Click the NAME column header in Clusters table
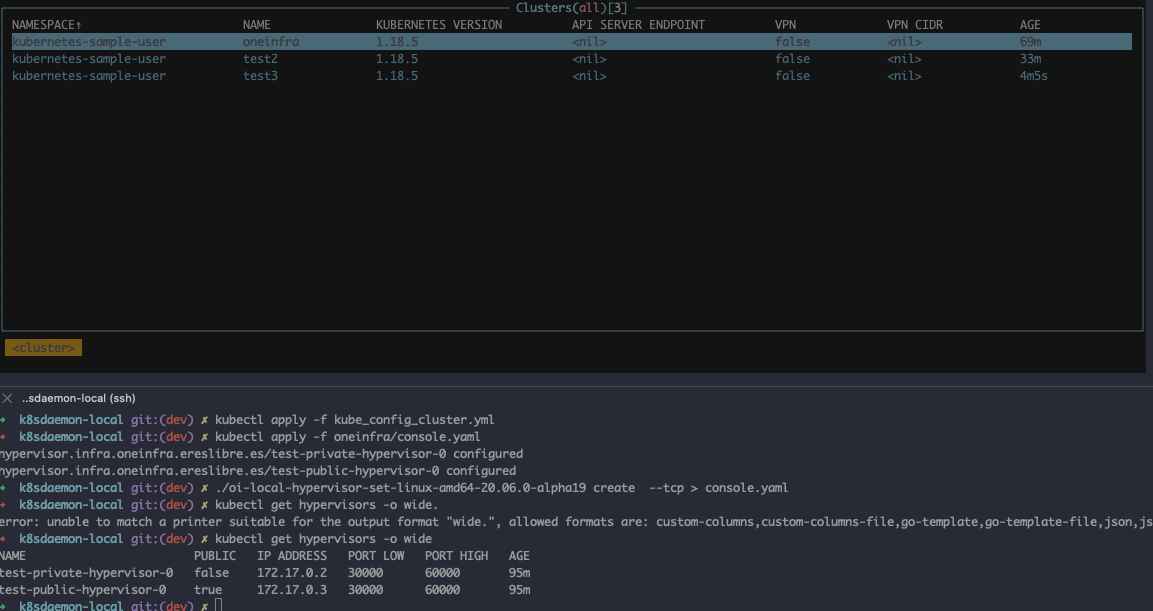This screenshot has width=1153, height=611. pos(257,25)
